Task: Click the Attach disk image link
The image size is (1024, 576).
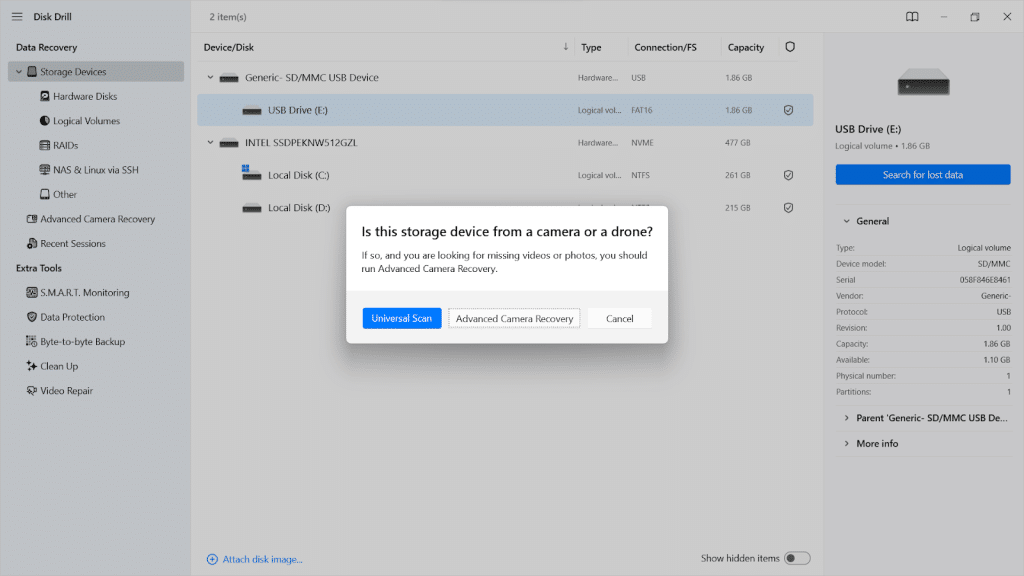Action: click(x=255, y=559)
